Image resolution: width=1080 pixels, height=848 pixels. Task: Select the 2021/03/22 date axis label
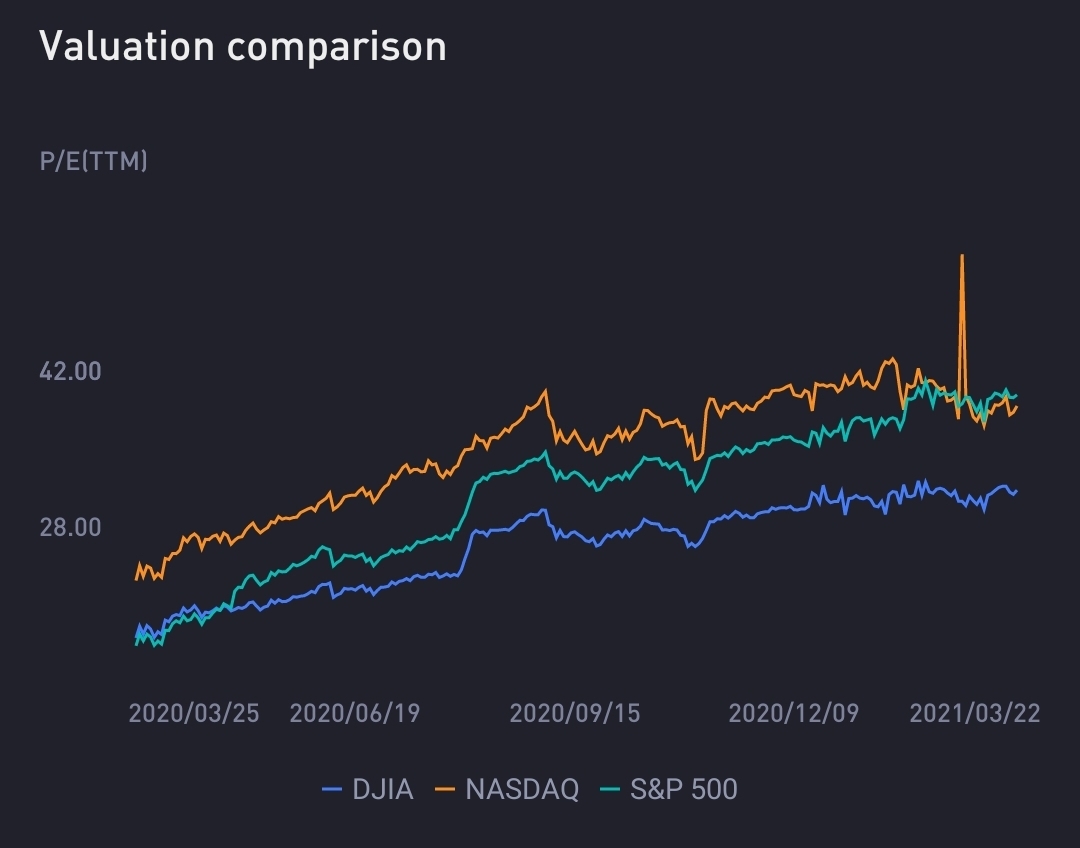pos(975,713)
